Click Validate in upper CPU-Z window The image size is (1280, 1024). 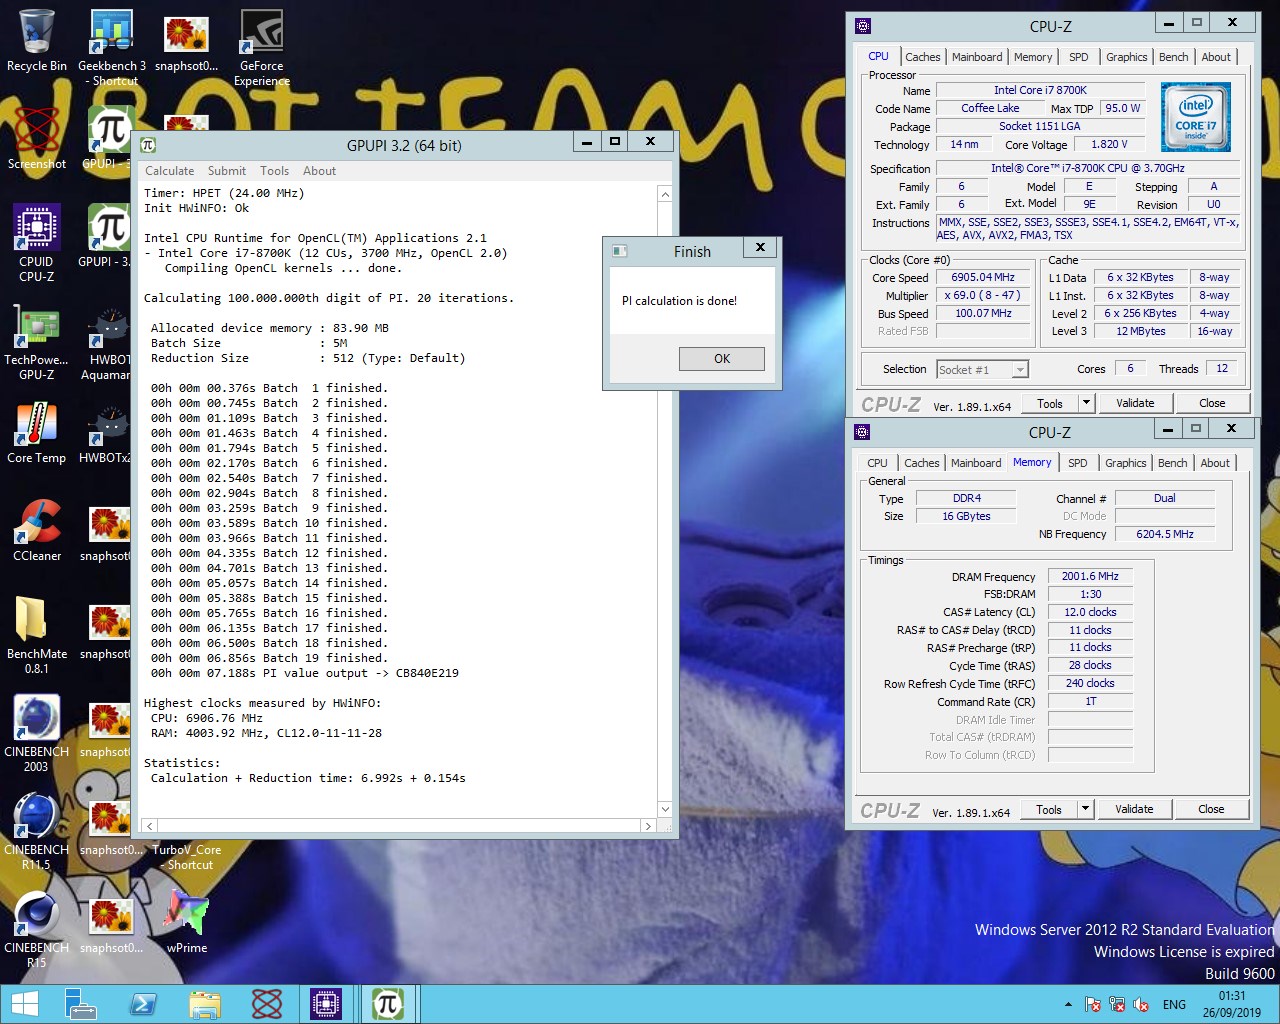(1135, 404)
